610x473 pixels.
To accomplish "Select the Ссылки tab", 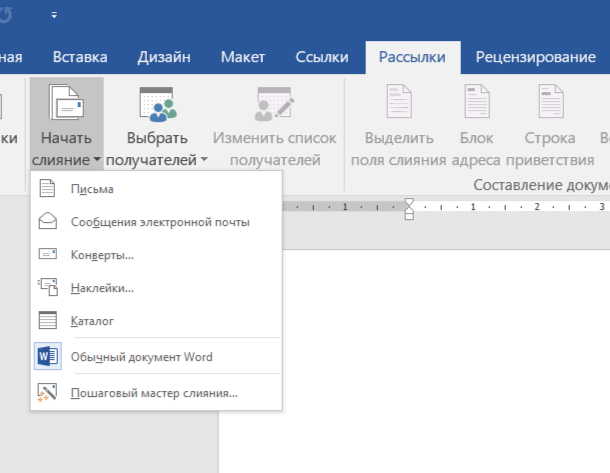I will (322, 58).
